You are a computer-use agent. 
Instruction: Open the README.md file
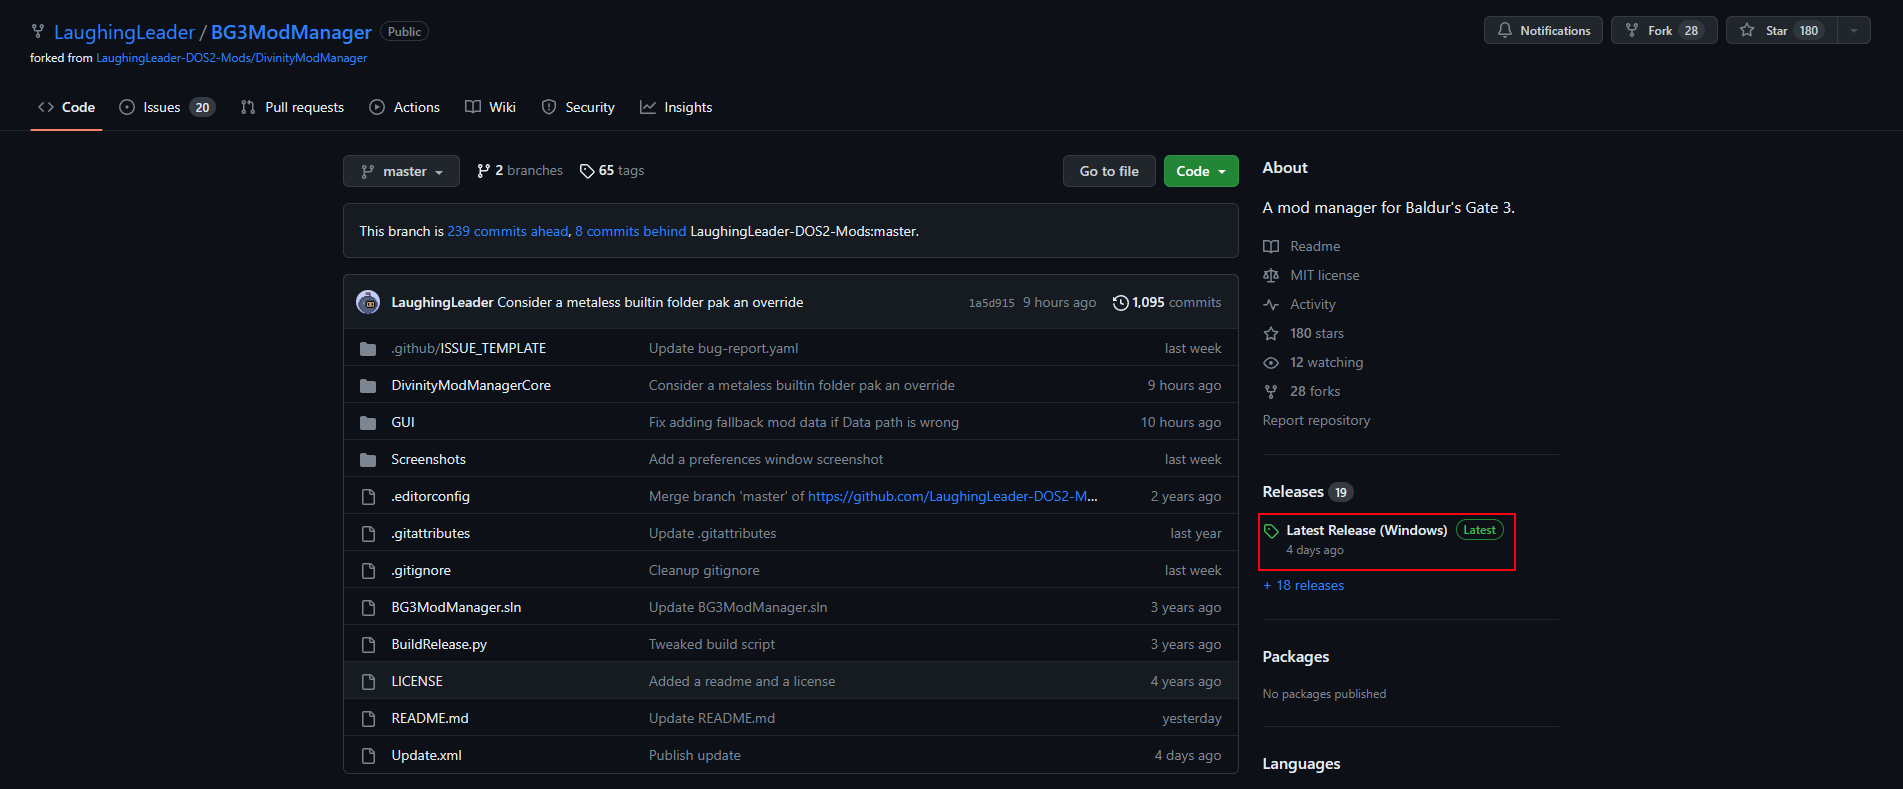430,718
